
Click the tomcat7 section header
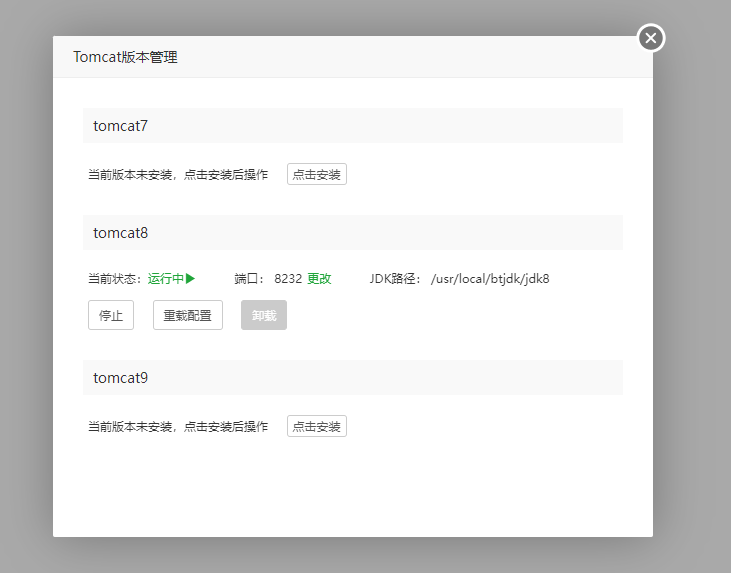pyautogui.click(x=353, y=126)
